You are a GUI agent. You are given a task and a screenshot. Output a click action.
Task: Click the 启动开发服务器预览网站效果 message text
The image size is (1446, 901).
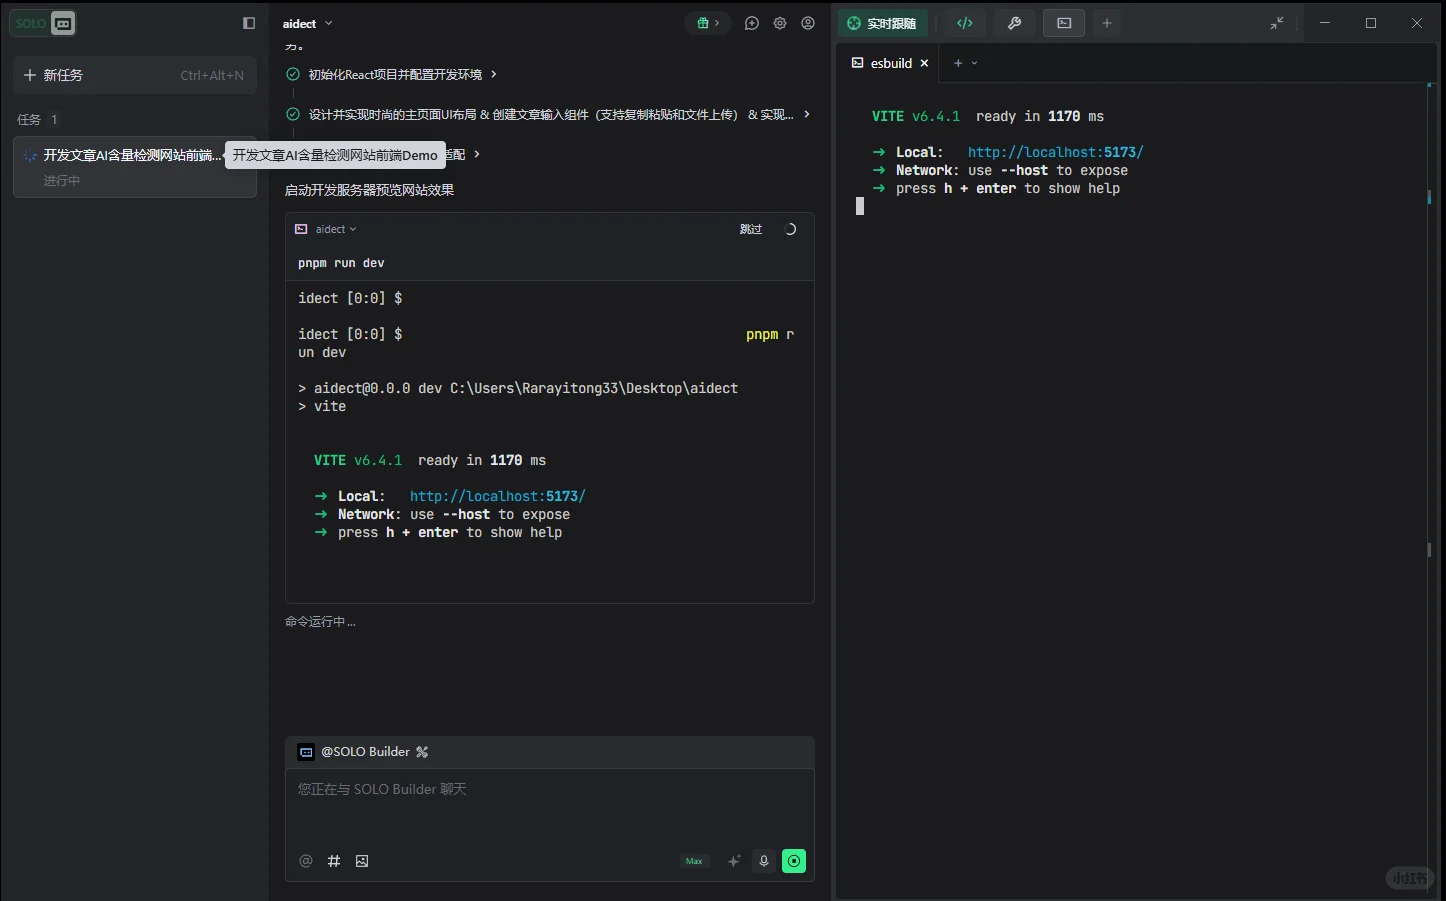tap(370, 190)
